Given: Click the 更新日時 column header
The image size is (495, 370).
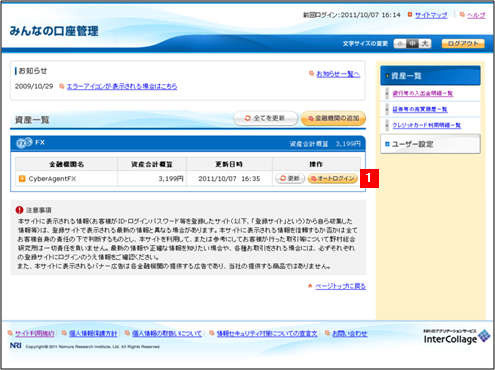Looking at the screenshot, I should tap(229, 164).
